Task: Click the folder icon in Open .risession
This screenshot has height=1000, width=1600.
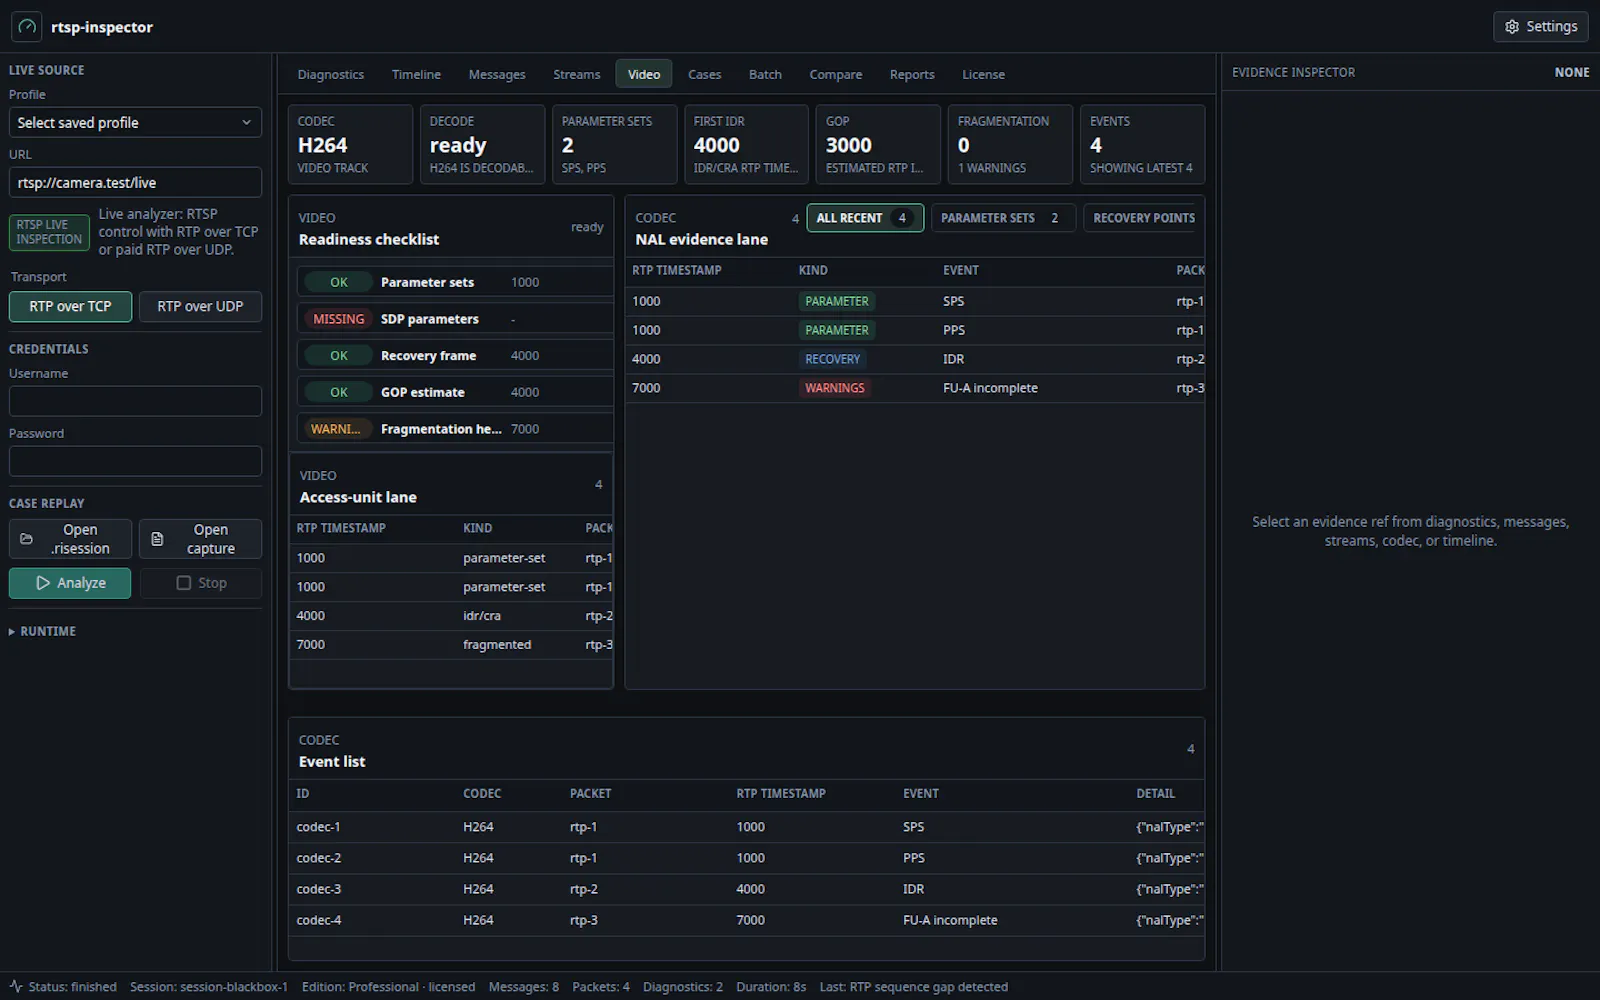Action: (27, 539)
